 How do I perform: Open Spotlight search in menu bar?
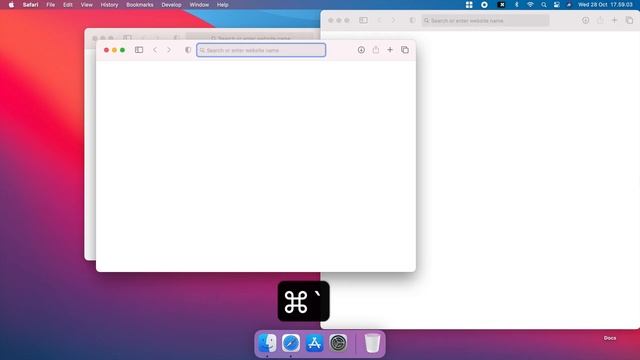(544, 5)
